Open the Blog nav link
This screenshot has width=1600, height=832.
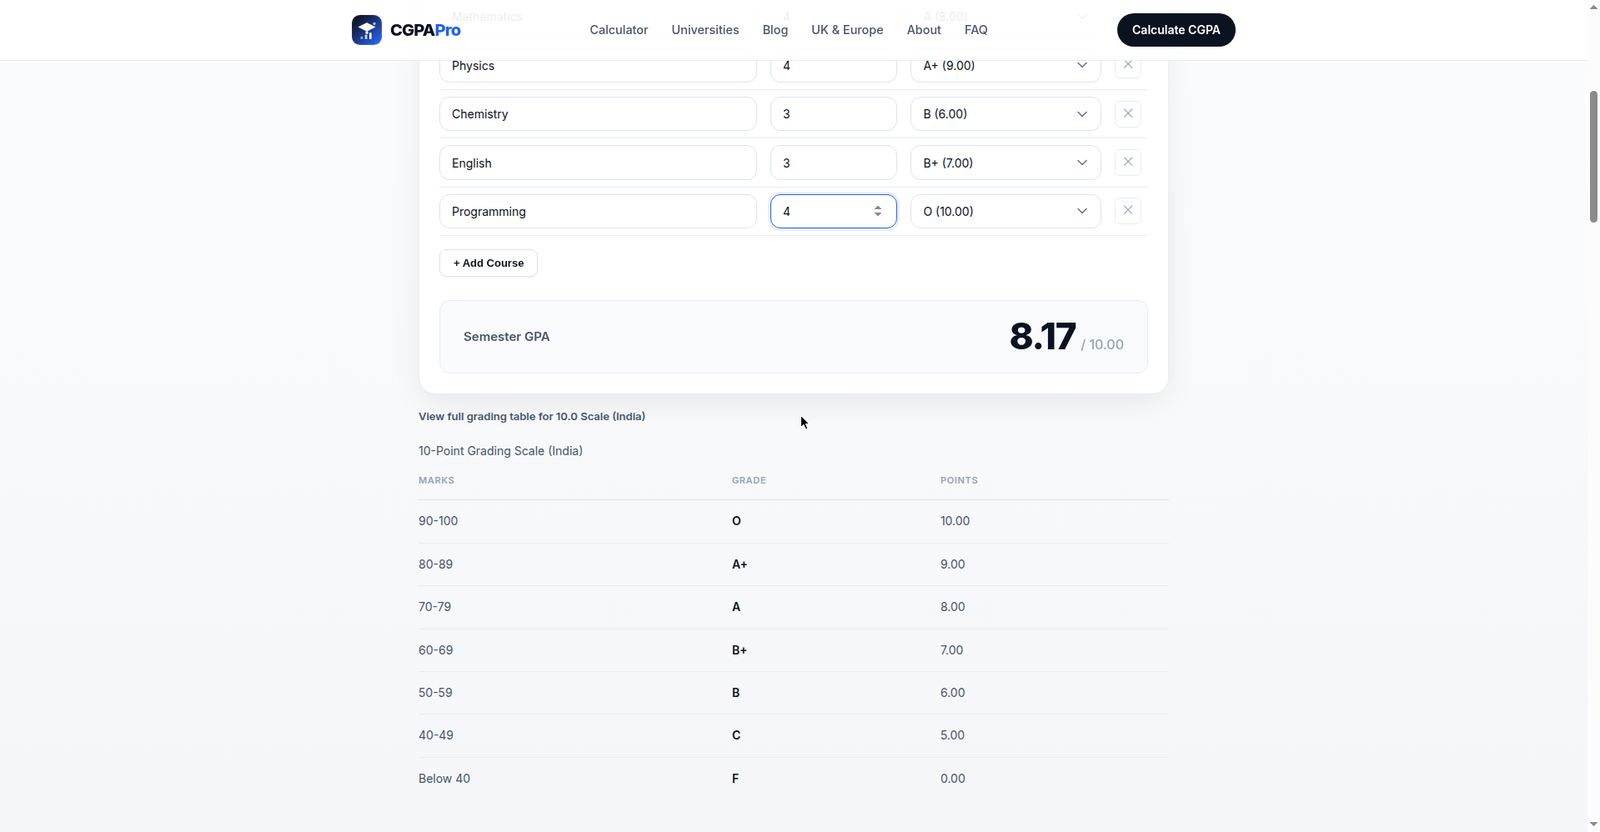coord(775,30)
